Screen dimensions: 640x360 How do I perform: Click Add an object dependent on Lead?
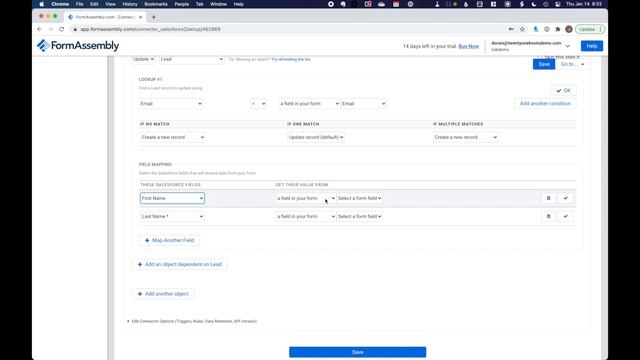[x=179, y=264]
